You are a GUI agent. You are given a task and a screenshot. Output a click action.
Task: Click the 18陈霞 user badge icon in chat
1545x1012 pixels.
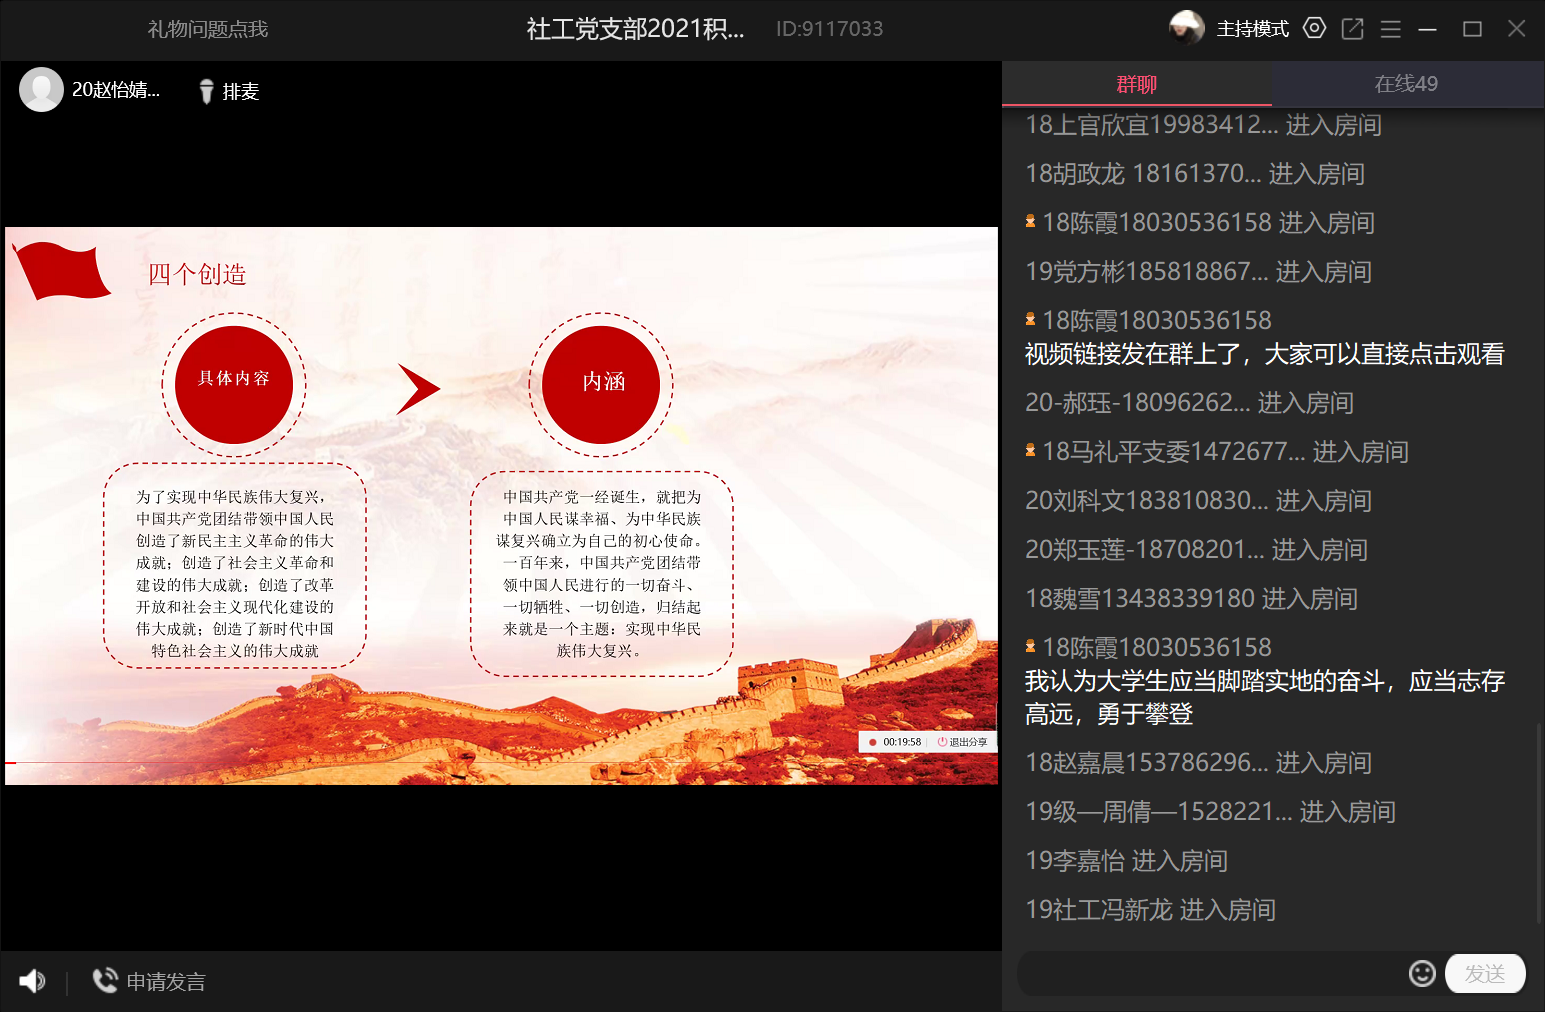[x=1030, y=222]
